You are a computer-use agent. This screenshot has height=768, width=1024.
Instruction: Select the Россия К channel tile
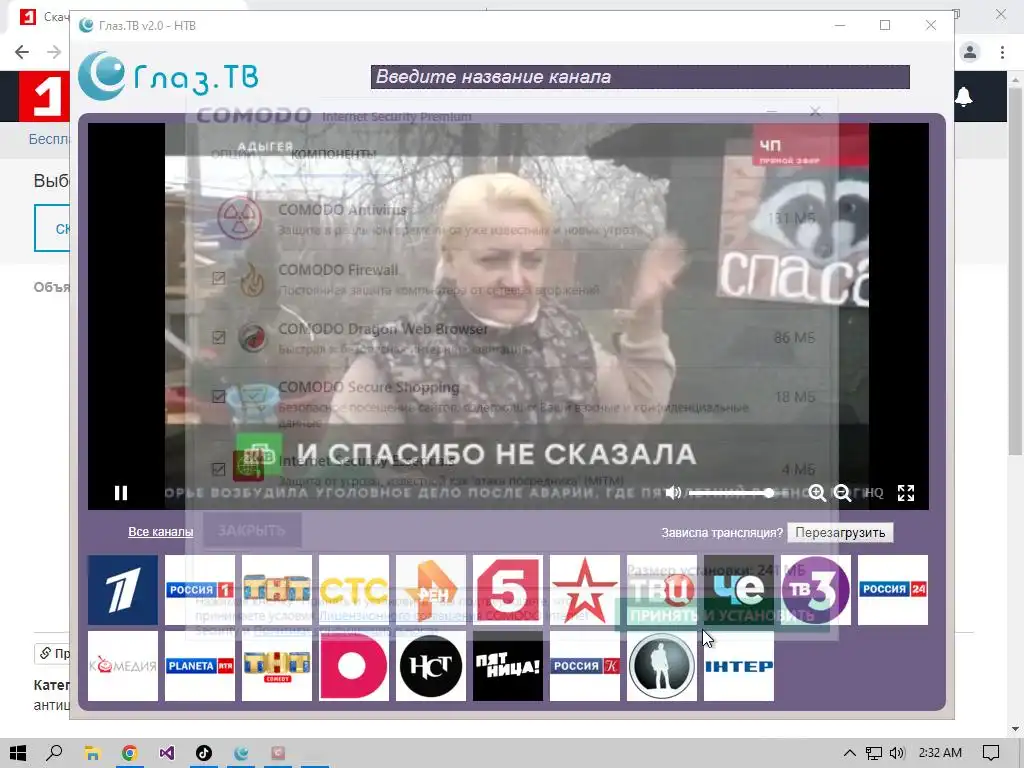click(x=585, y=666)
